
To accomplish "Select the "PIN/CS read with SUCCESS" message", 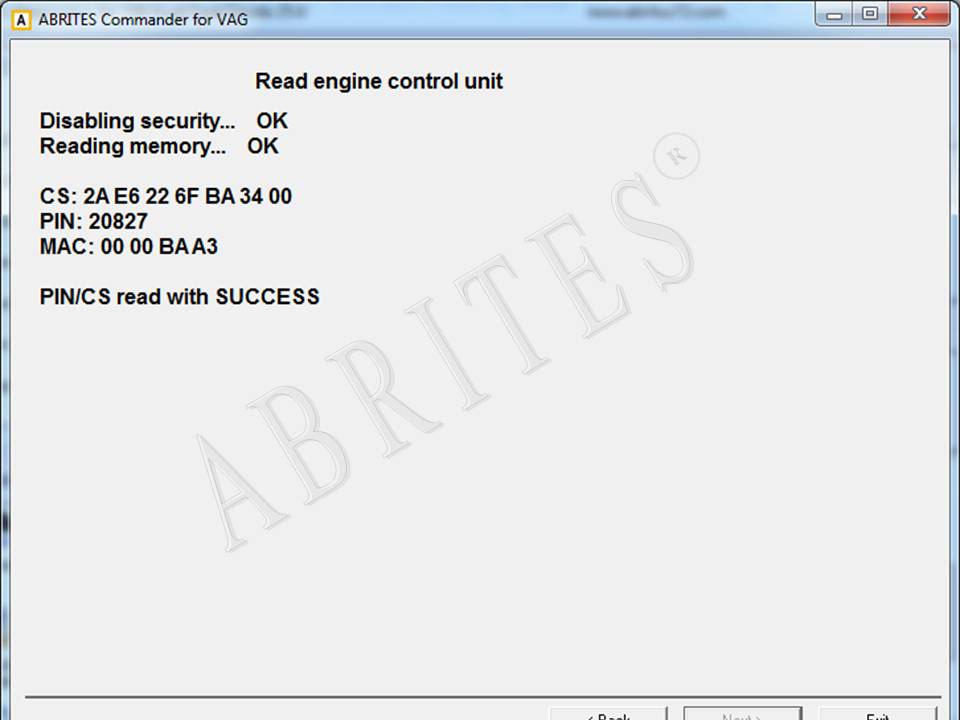I will point(179,297).
